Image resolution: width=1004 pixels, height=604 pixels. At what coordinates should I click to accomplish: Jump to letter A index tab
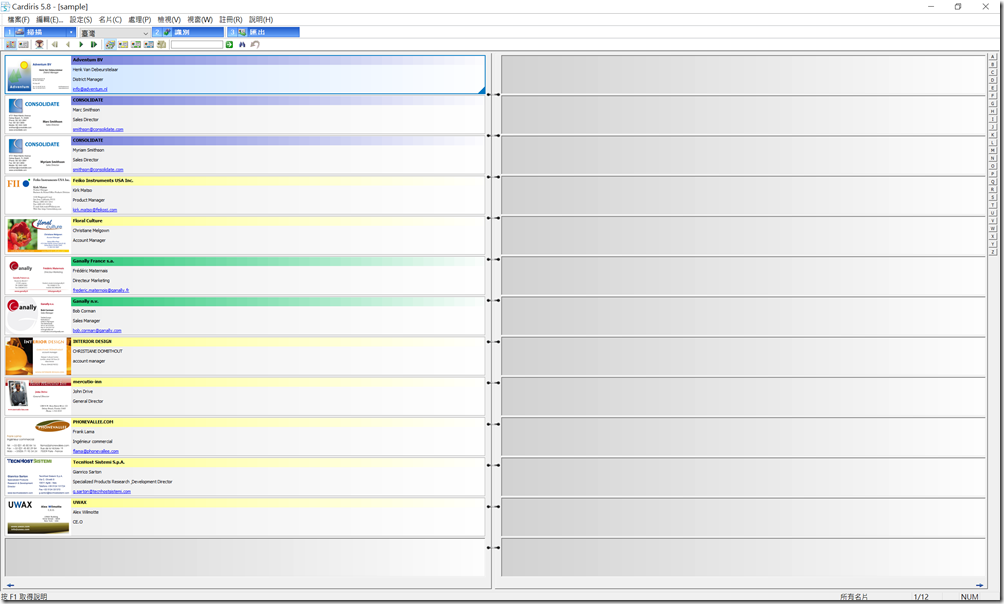993,56
